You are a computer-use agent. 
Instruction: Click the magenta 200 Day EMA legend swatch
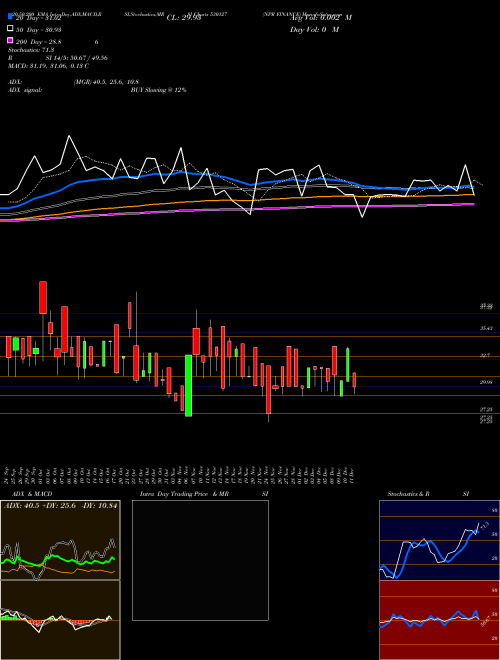click(11, 40)
